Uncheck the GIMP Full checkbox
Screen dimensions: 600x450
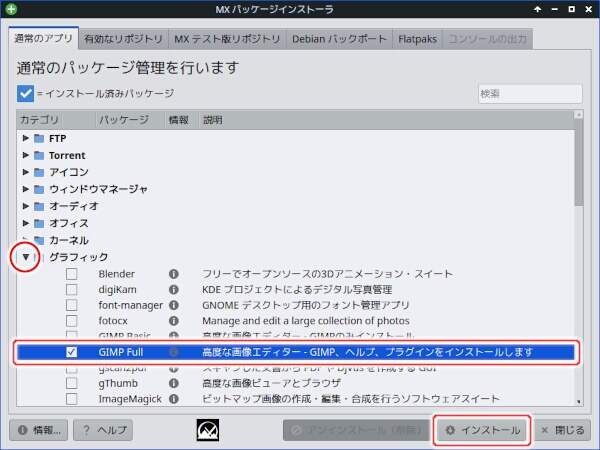71,352
